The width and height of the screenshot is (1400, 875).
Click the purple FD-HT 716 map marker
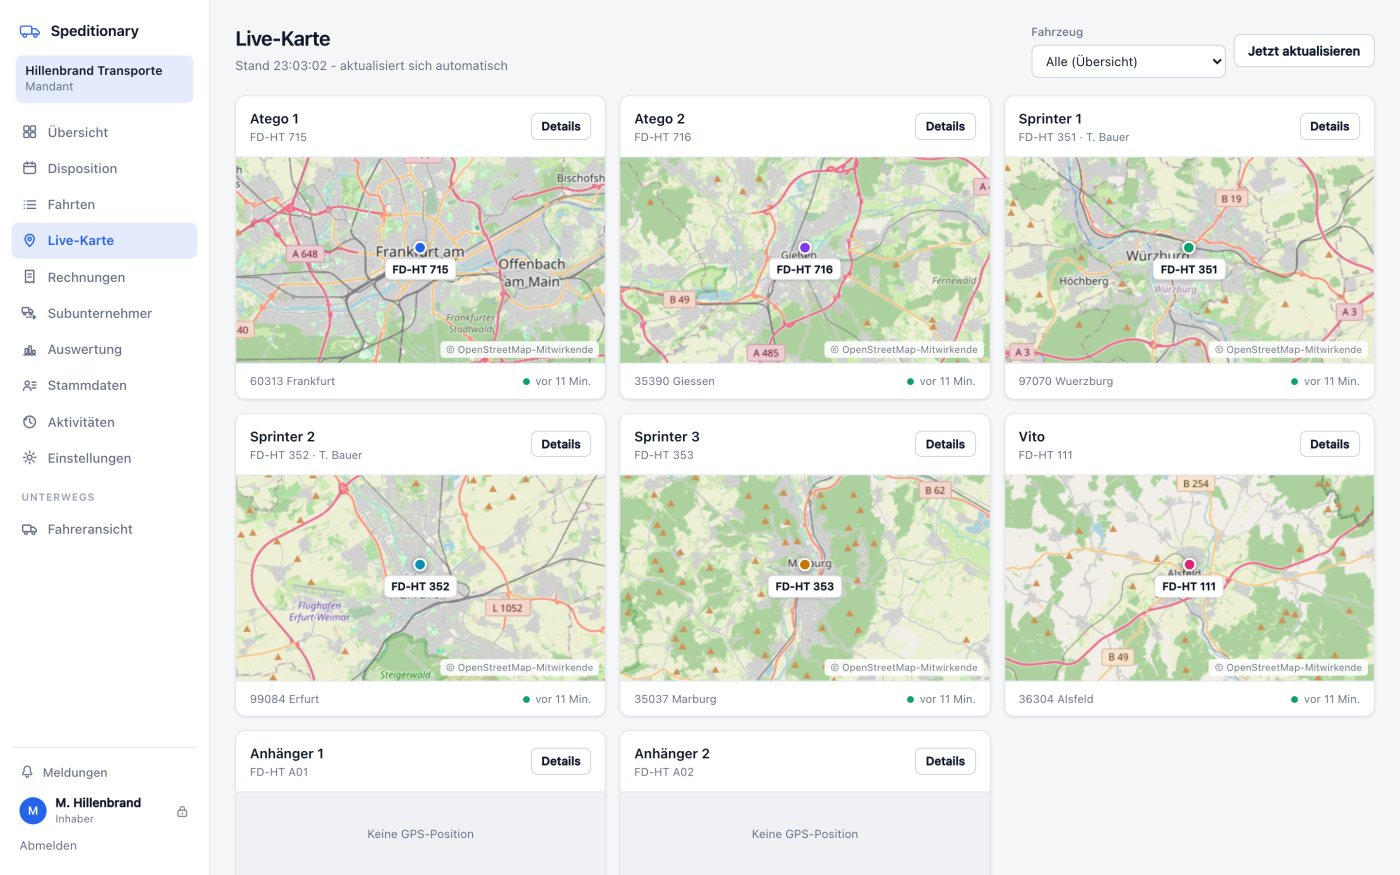[x=805, y=248]
